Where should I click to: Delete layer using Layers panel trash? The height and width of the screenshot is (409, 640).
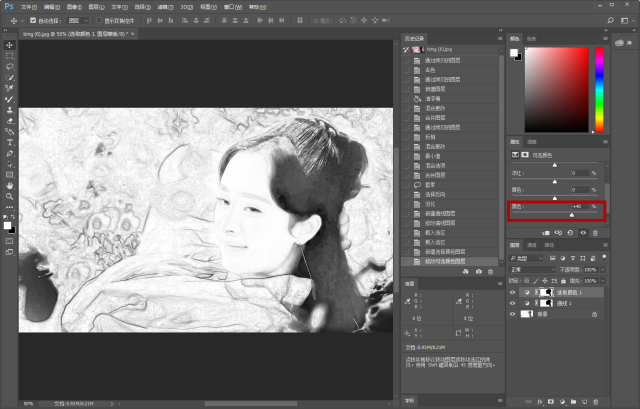pos(596,402)
